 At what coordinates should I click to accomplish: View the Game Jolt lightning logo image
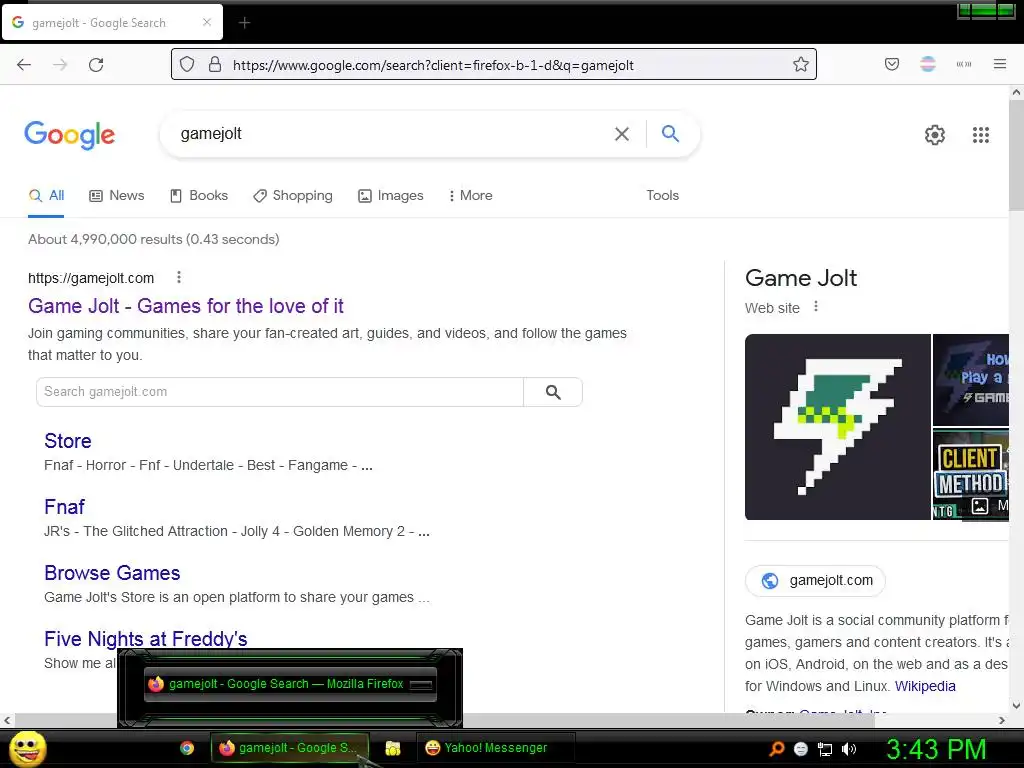[838, 427]
